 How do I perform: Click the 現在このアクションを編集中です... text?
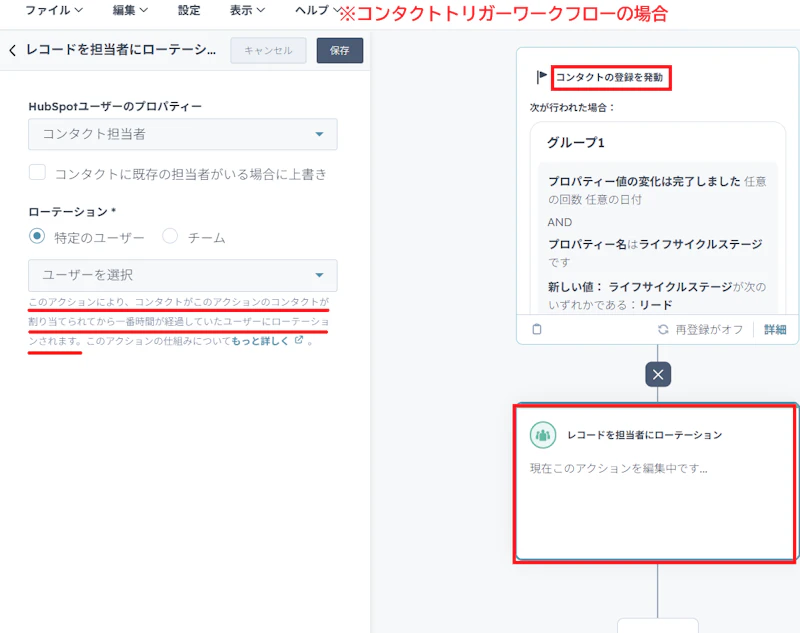(618, 468)
